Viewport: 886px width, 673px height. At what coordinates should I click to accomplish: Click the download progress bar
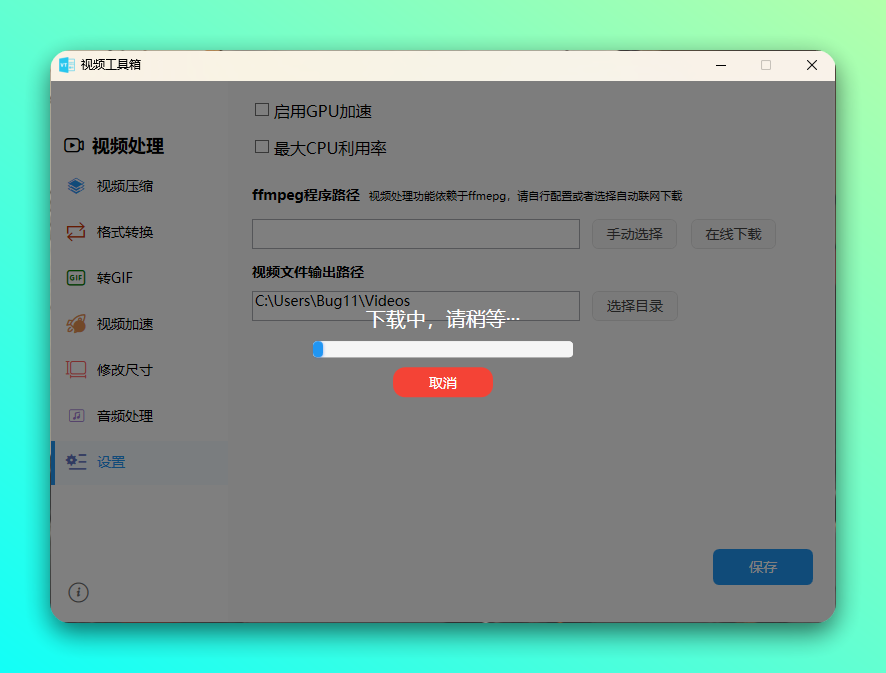point(443,349)
